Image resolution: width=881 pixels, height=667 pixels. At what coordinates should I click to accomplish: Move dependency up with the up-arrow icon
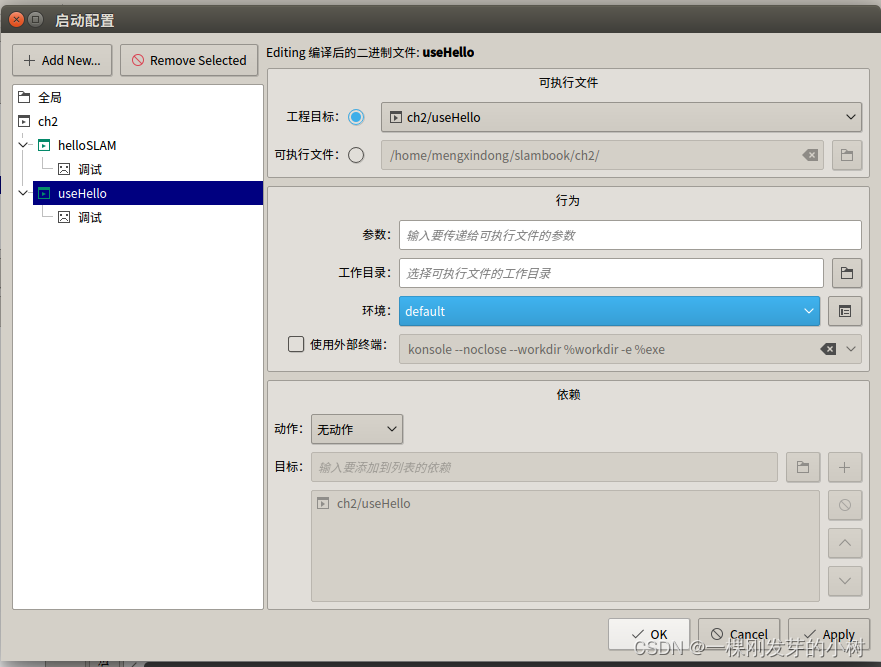coord(844,543)
